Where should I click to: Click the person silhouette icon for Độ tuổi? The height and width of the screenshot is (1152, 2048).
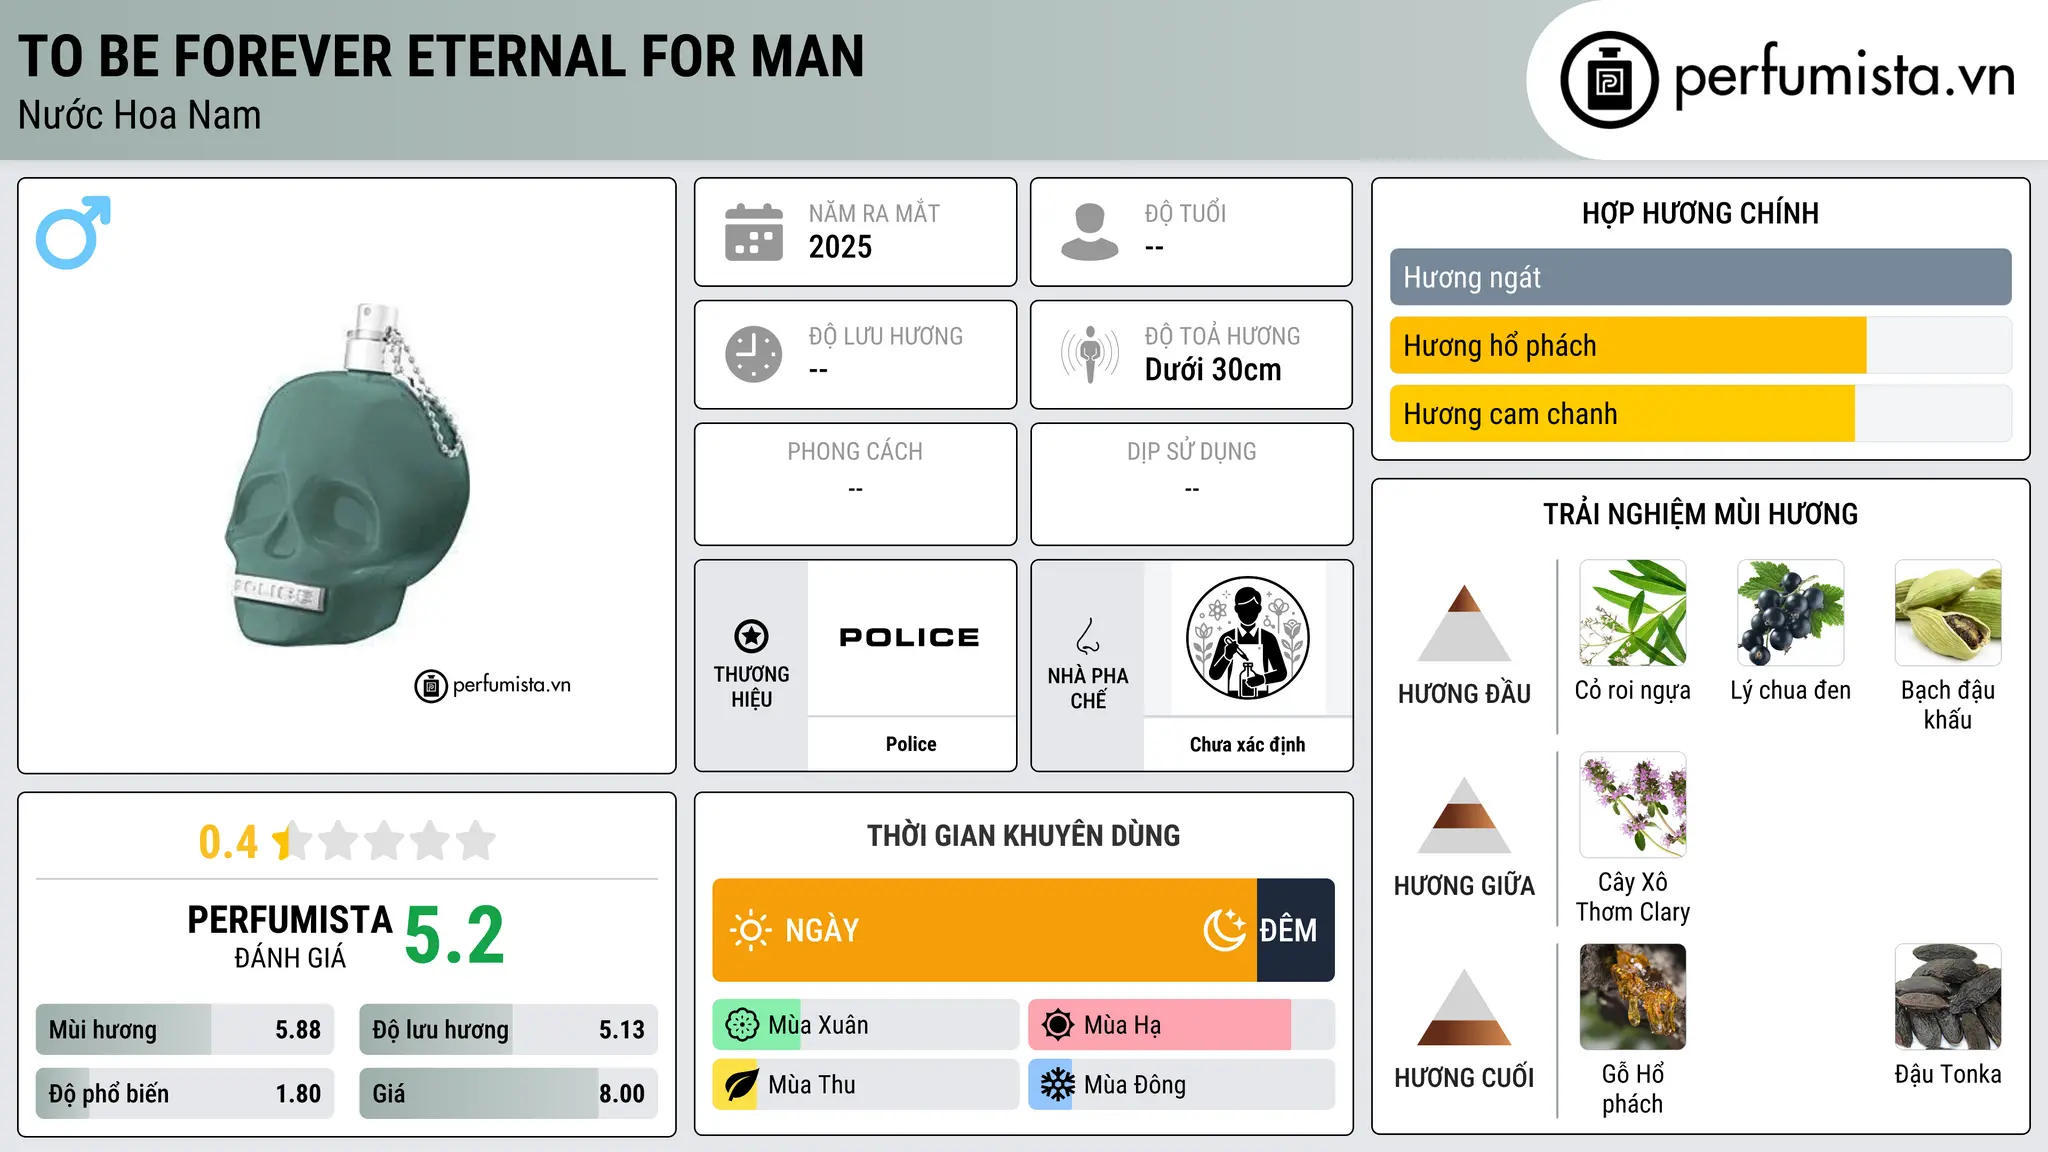tap(1089, 232)
